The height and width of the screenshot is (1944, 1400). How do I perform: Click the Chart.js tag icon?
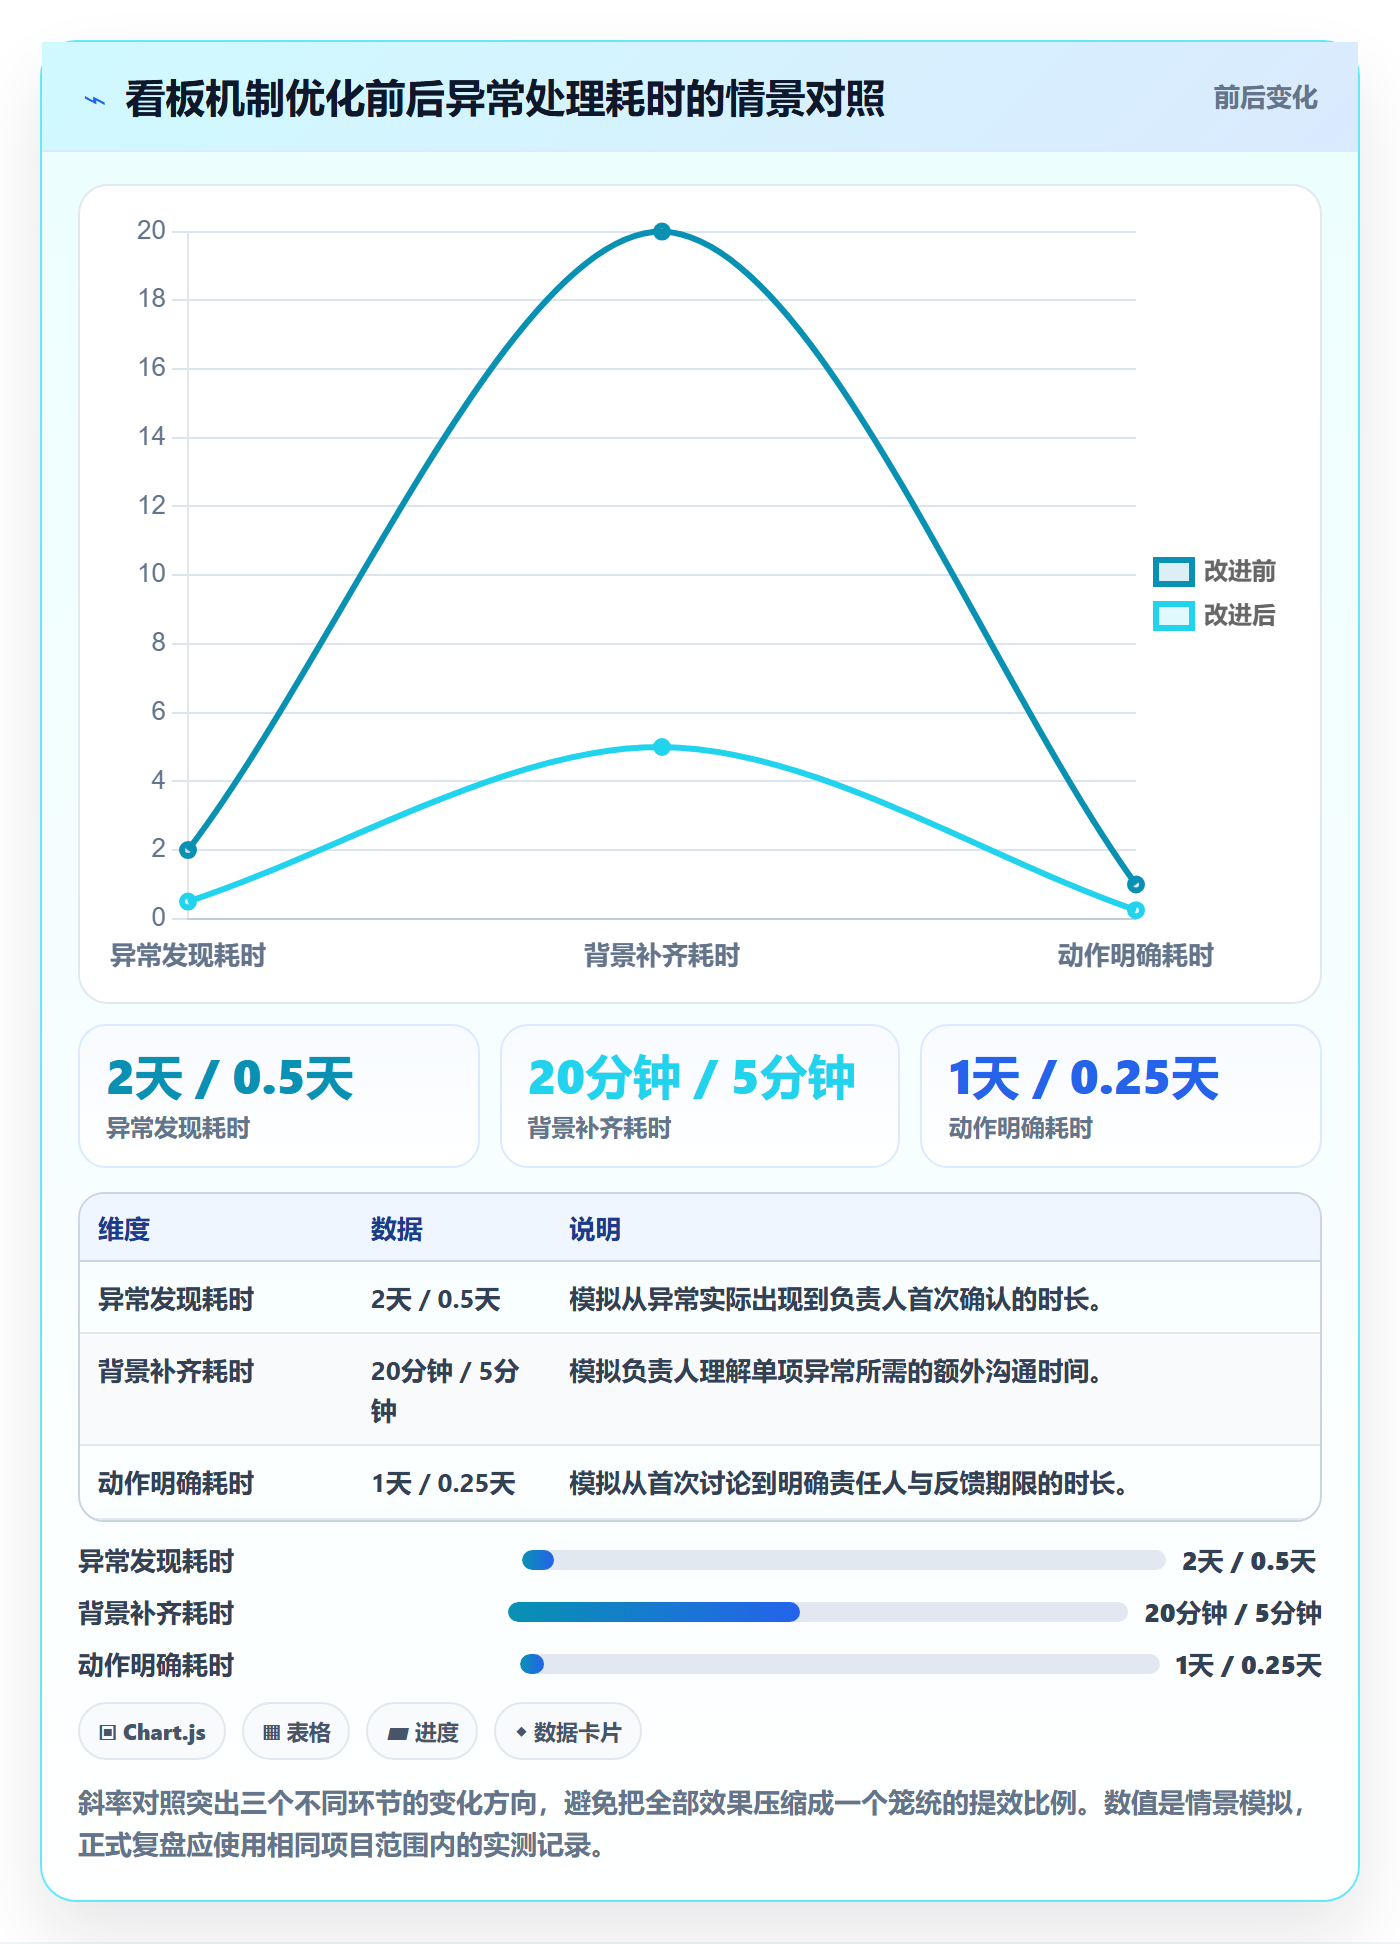[108, 1733]
